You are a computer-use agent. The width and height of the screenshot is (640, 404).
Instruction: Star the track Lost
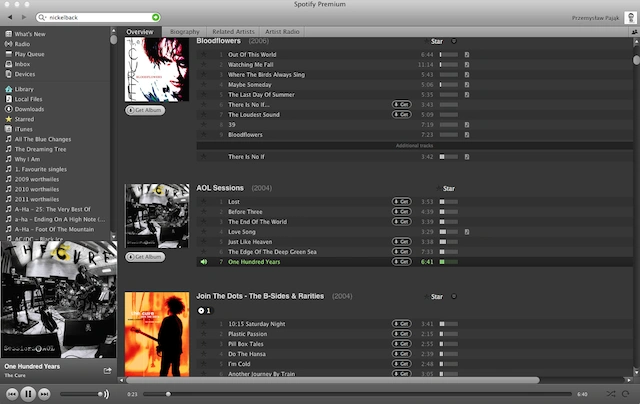point(203,202)
